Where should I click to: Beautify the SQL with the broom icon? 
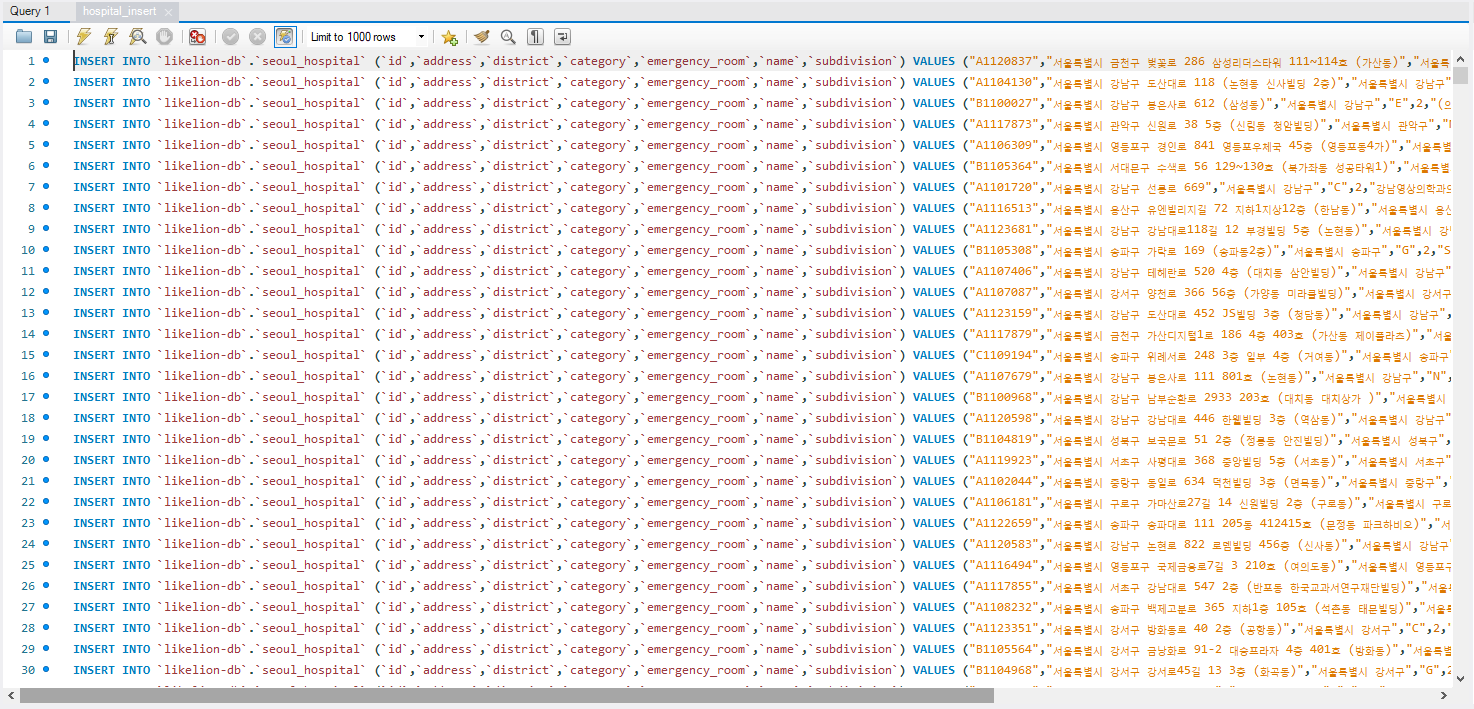coord(482,37)
